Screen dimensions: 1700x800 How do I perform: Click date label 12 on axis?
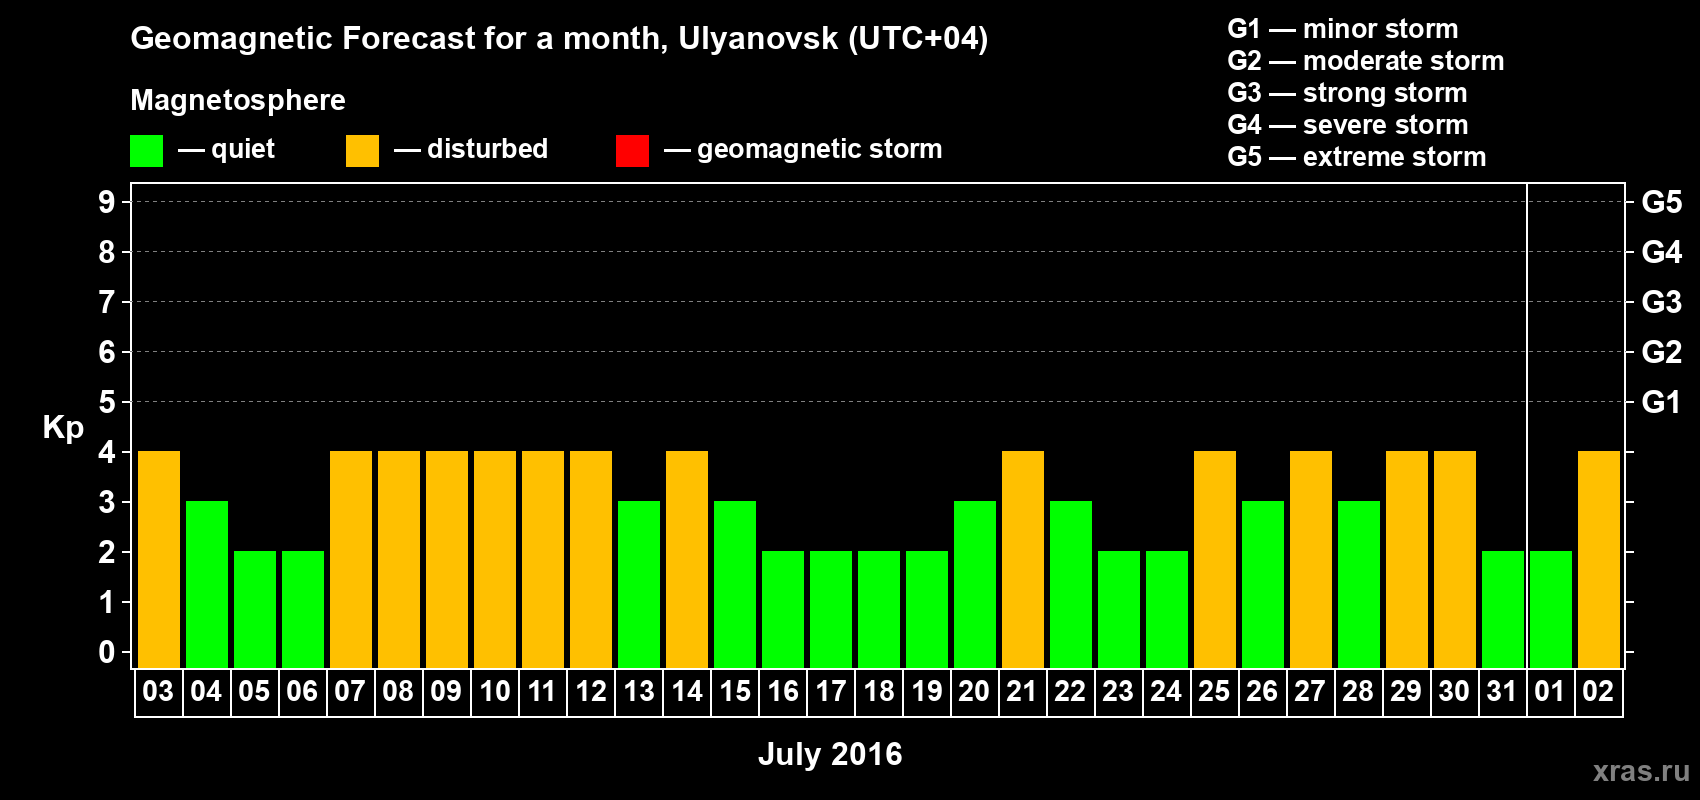pos(591,692)
